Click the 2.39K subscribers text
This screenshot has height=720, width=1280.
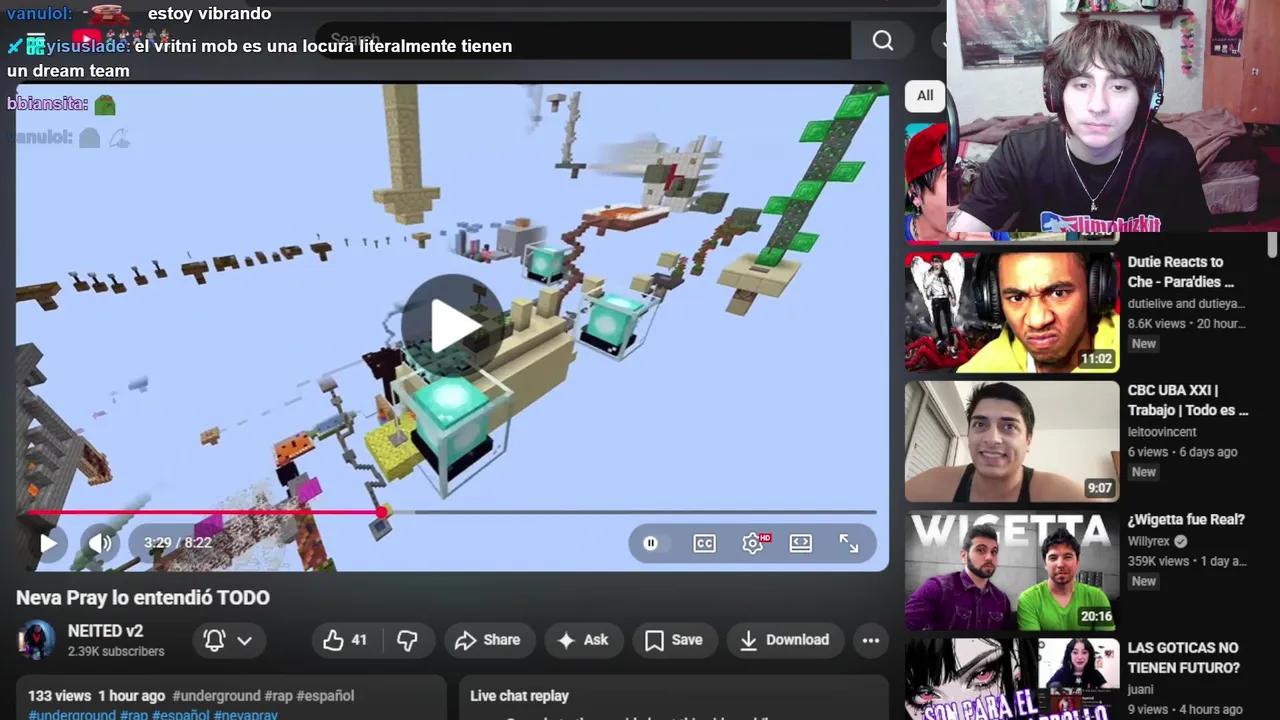coord(116,652)
